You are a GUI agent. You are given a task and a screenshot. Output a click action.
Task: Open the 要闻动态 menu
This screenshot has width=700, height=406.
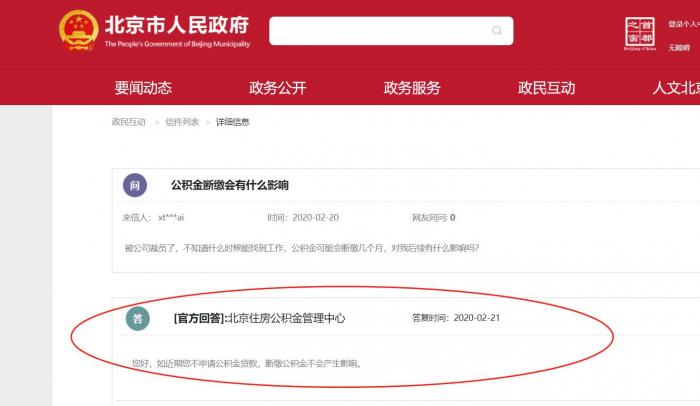(x=143, y=88)
